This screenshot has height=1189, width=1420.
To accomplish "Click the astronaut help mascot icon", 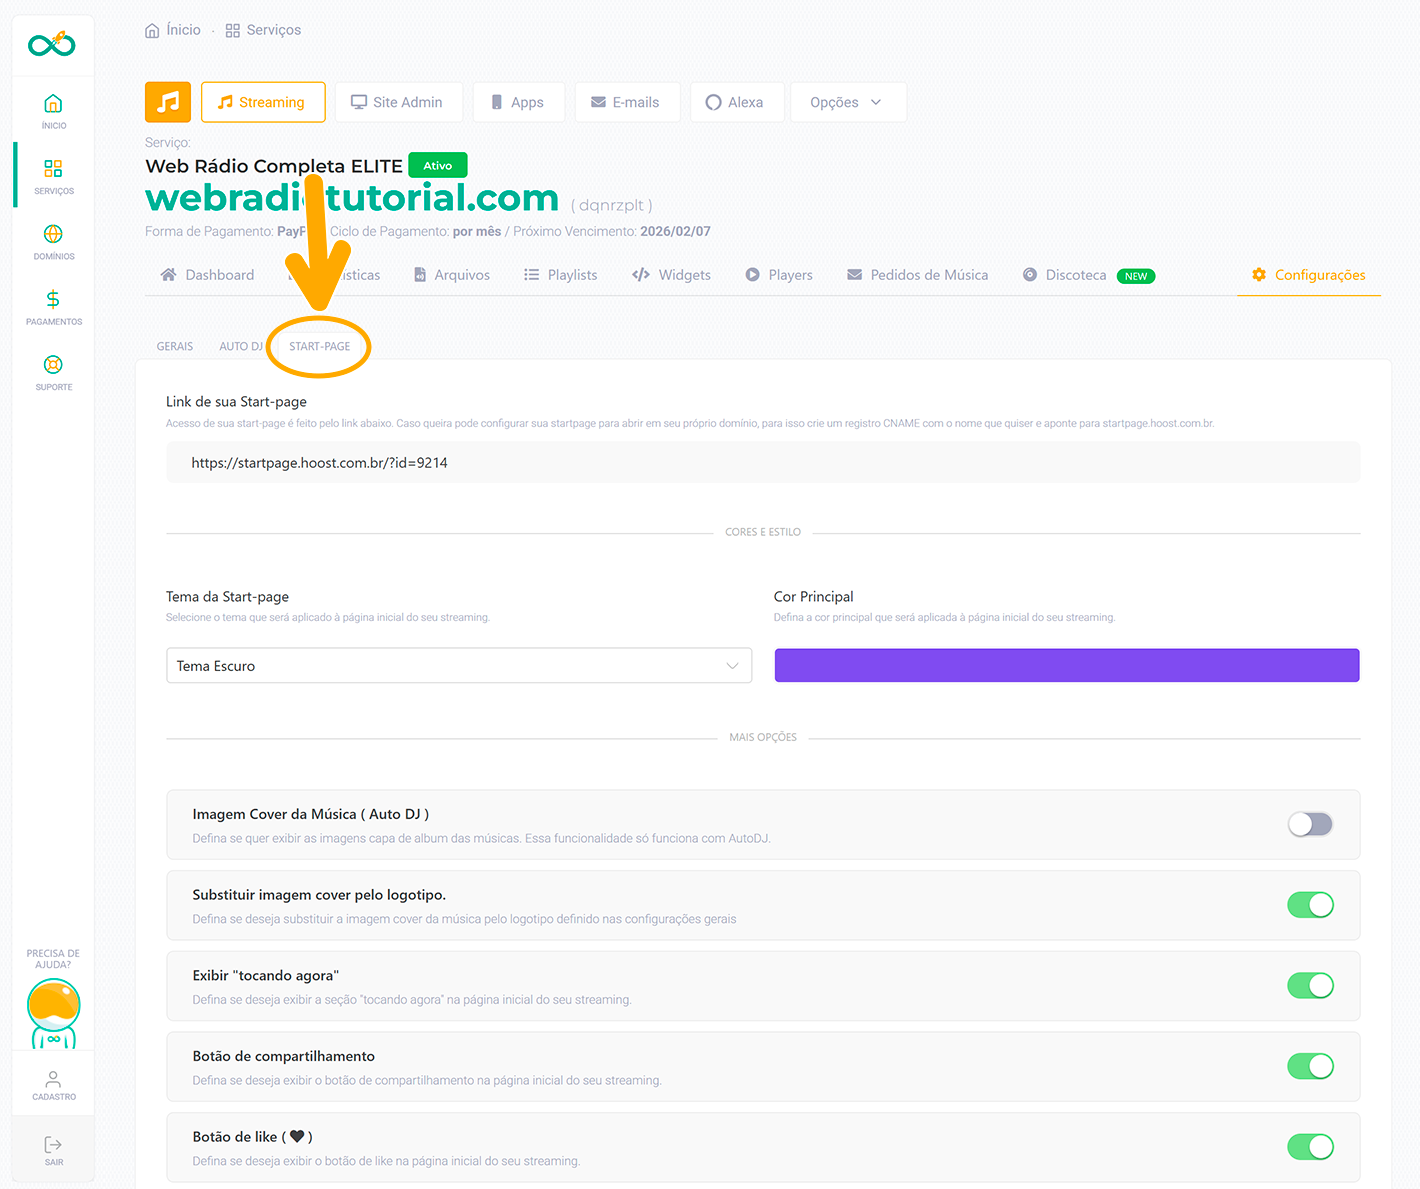I will (x=54, y=1010).
